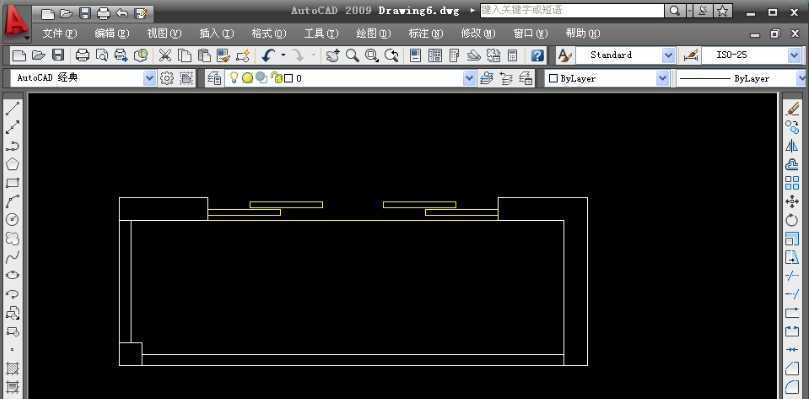
Task: Expand the layer list dropdown arrow
Action: point(470,78)
